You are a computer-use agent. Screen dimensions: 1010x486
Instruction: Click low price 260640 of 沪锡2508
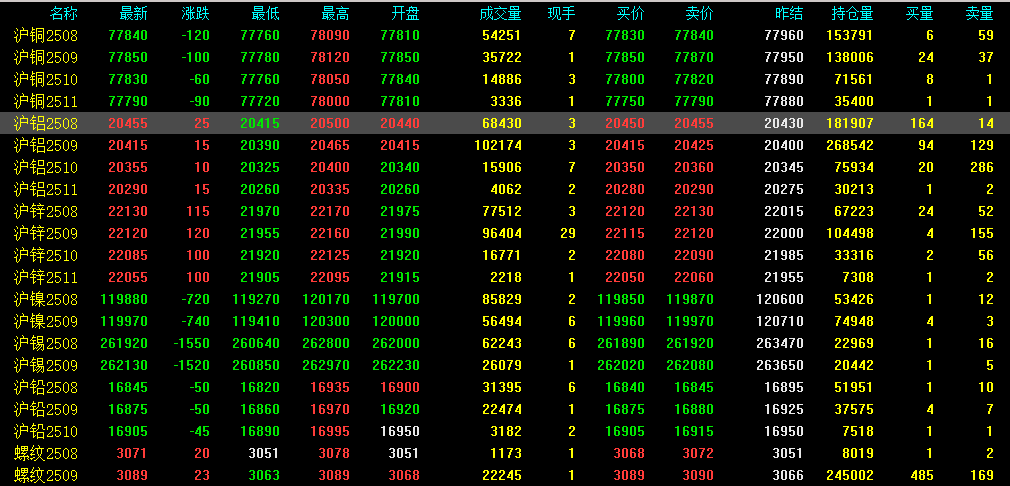(x=256, y=343)
